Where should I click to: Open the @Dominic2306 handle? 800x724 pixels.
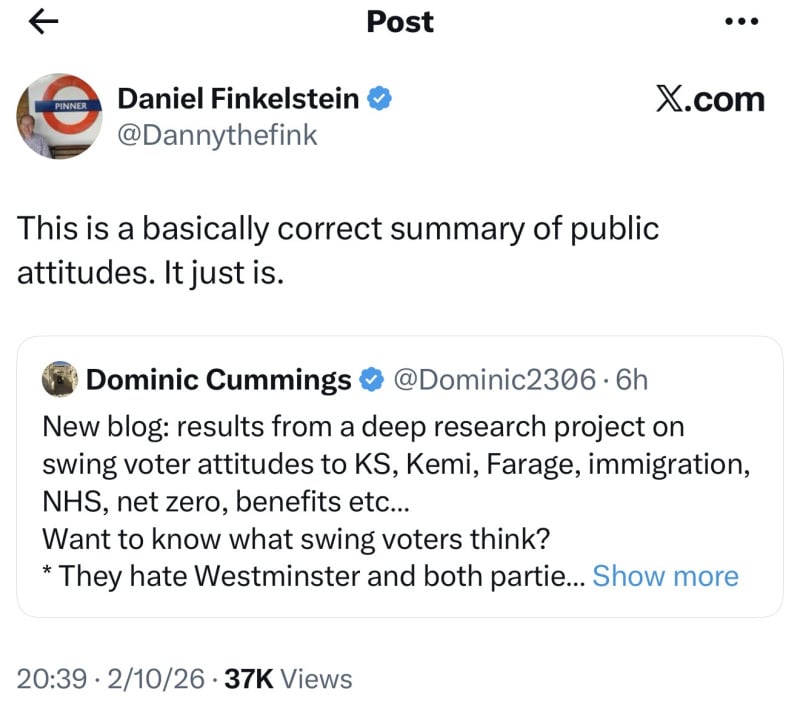(x=495, y=380)
